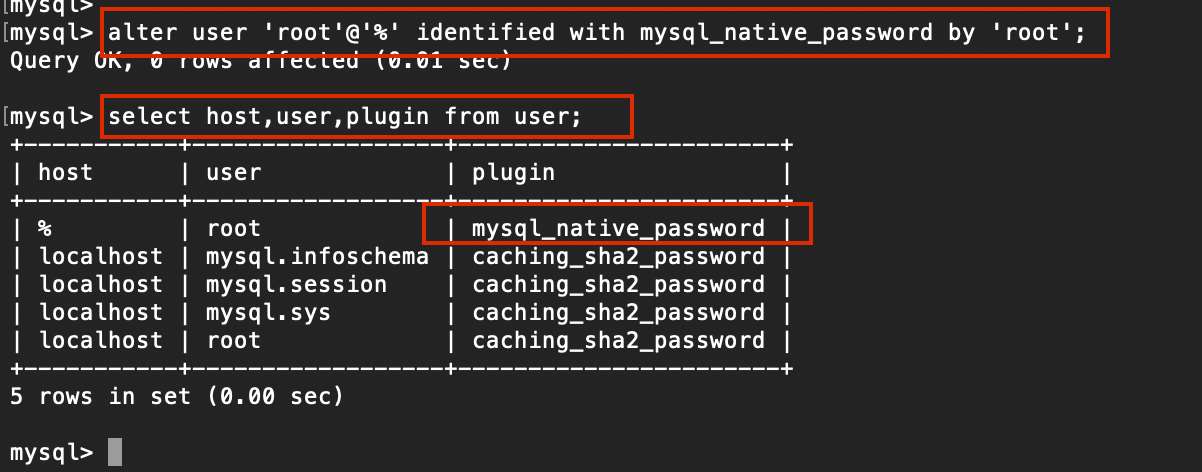Click the user column header
The image size is (1202, 472).
point(233,173)
